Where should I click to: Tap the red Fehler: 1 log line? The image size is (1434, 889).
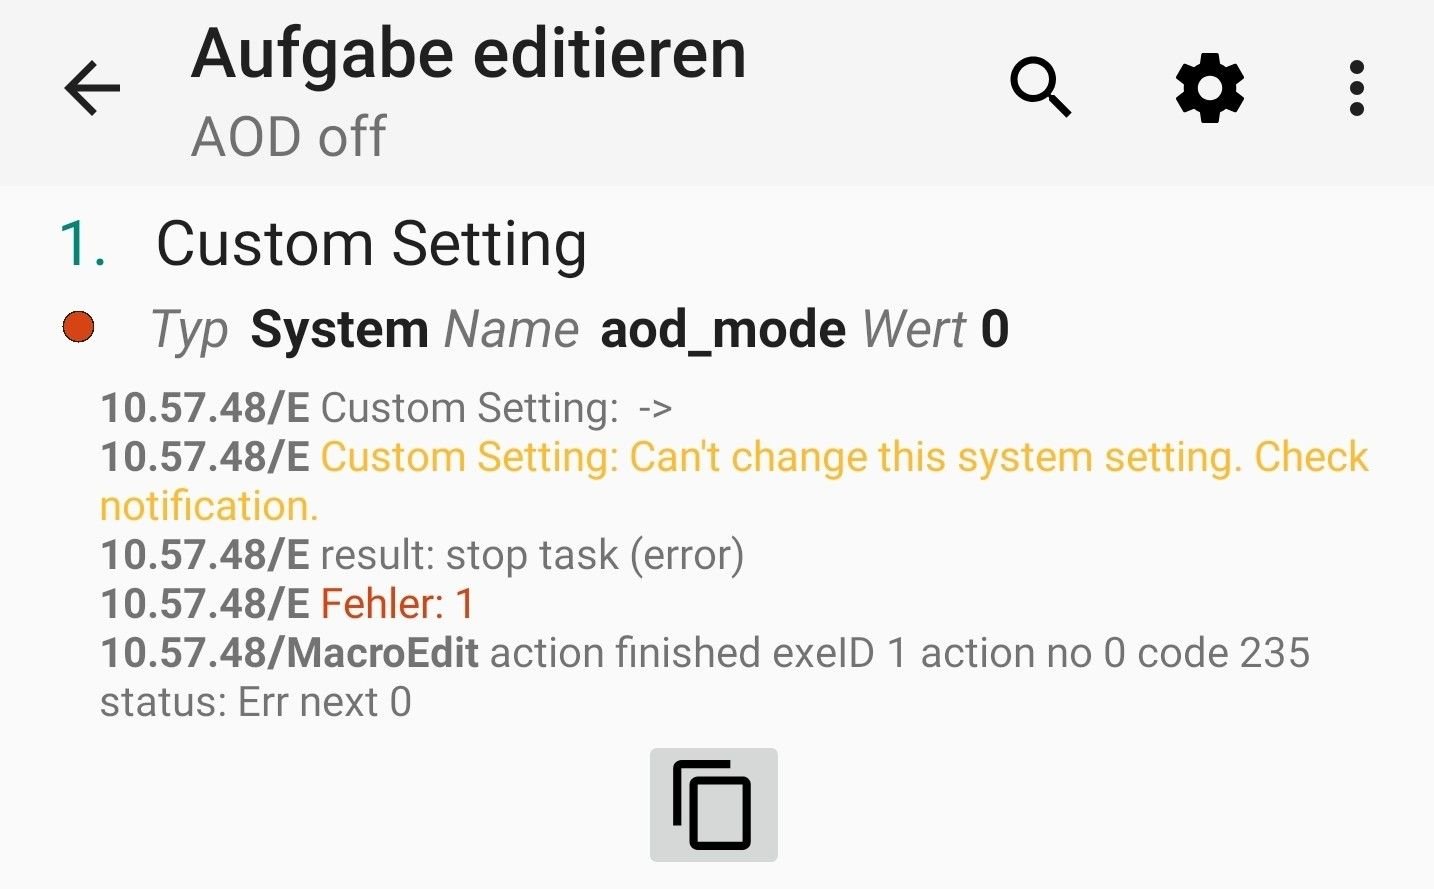click(287, 604)
